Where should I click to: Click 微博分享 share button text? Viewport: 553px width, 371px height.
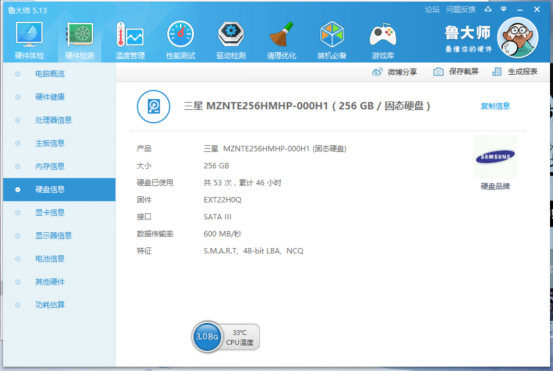[x=402, y=72]
